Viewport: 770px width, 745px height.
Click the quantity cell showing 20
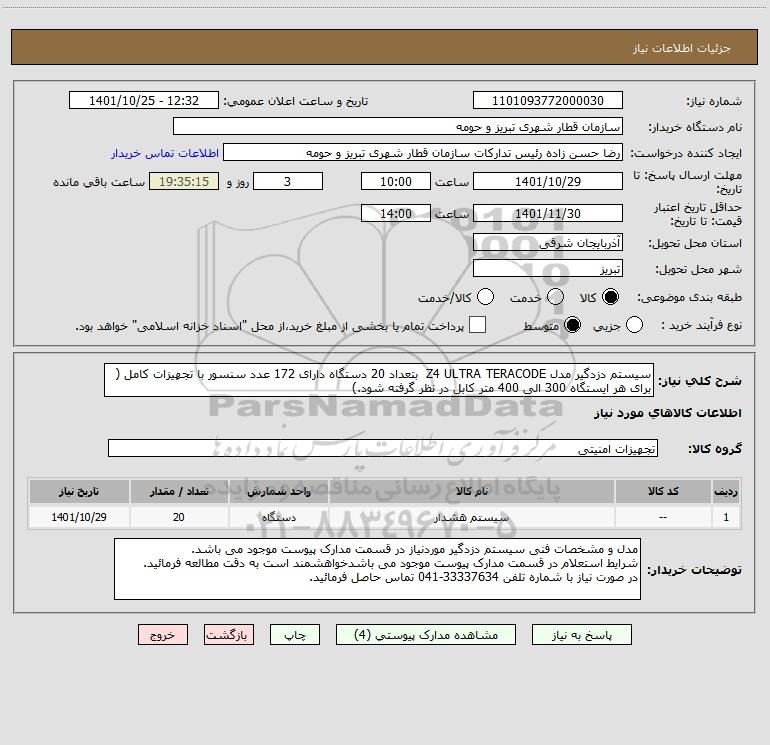[x=179, y=517]
